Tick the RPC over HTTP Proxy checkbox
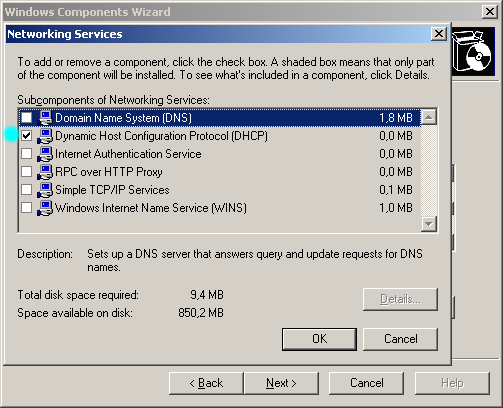Image resolution: width=503 pixels, height=408 pixels. pyautogui.click(x=26, y=172)
